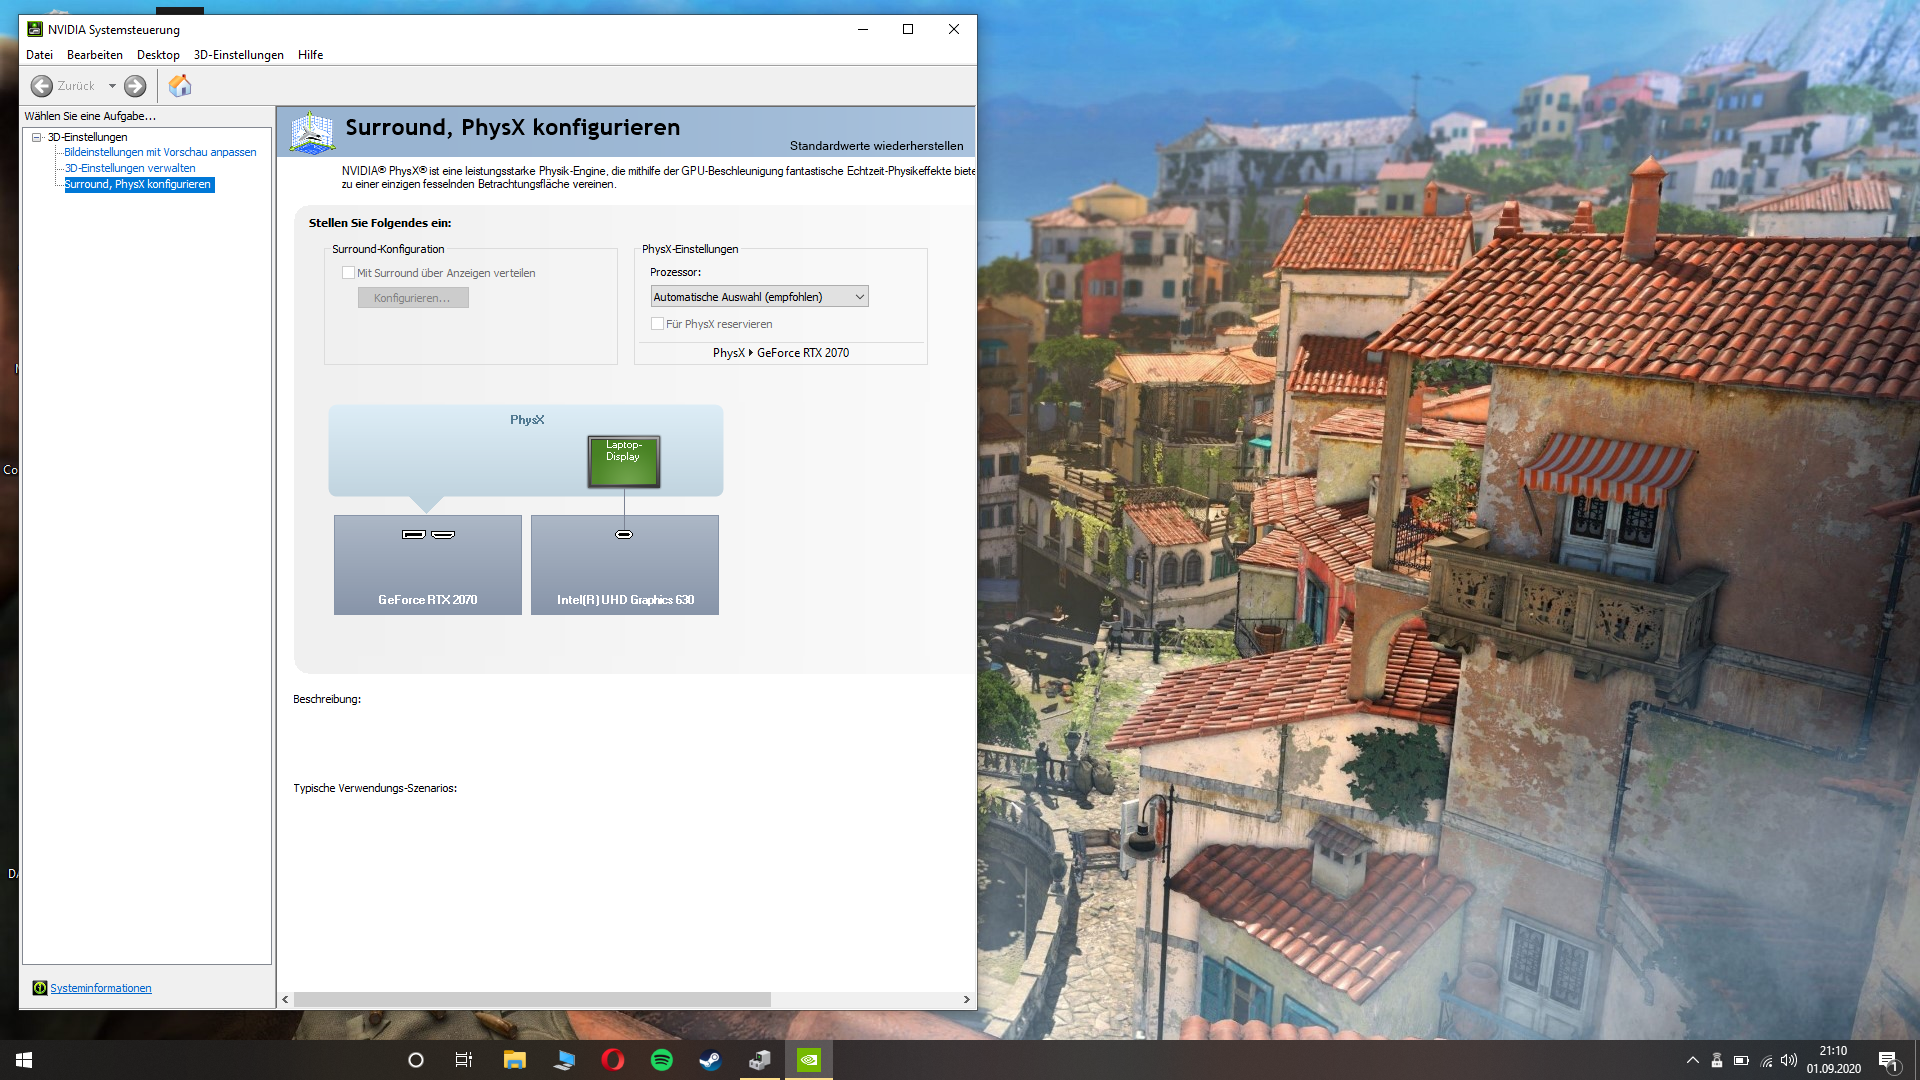Toggle the Für PhysX reservieren checkbox
Screen dimensions: 1920x1080
(657, 324)
